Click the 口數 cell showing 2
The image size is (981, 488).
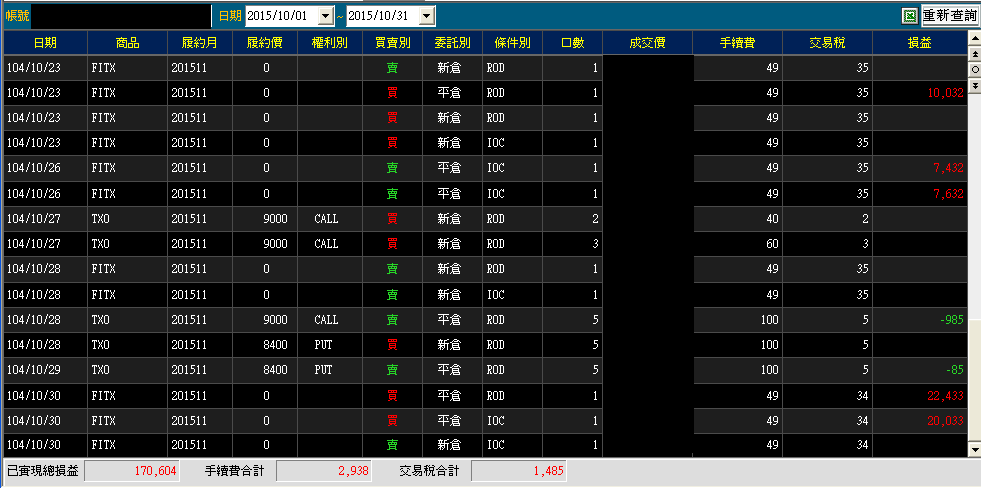572,219
